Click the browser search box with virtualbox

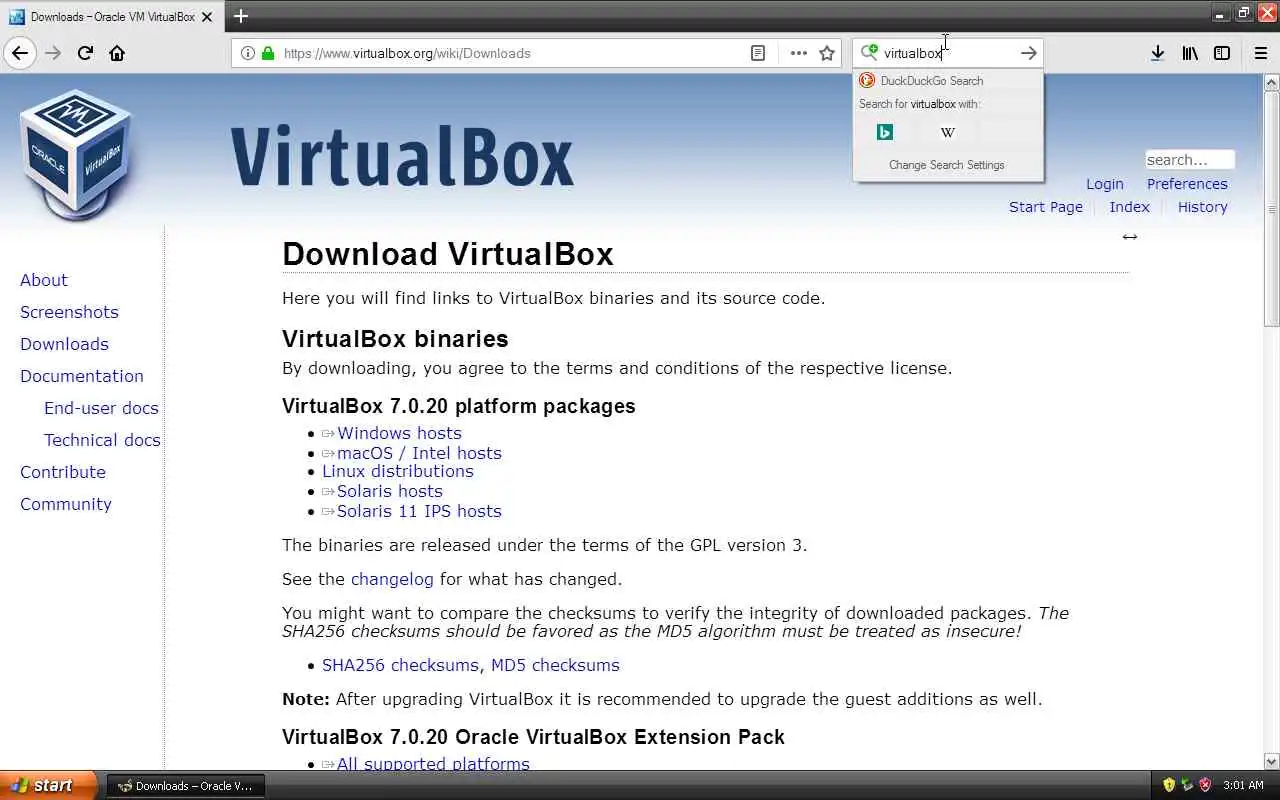point(945,53)
